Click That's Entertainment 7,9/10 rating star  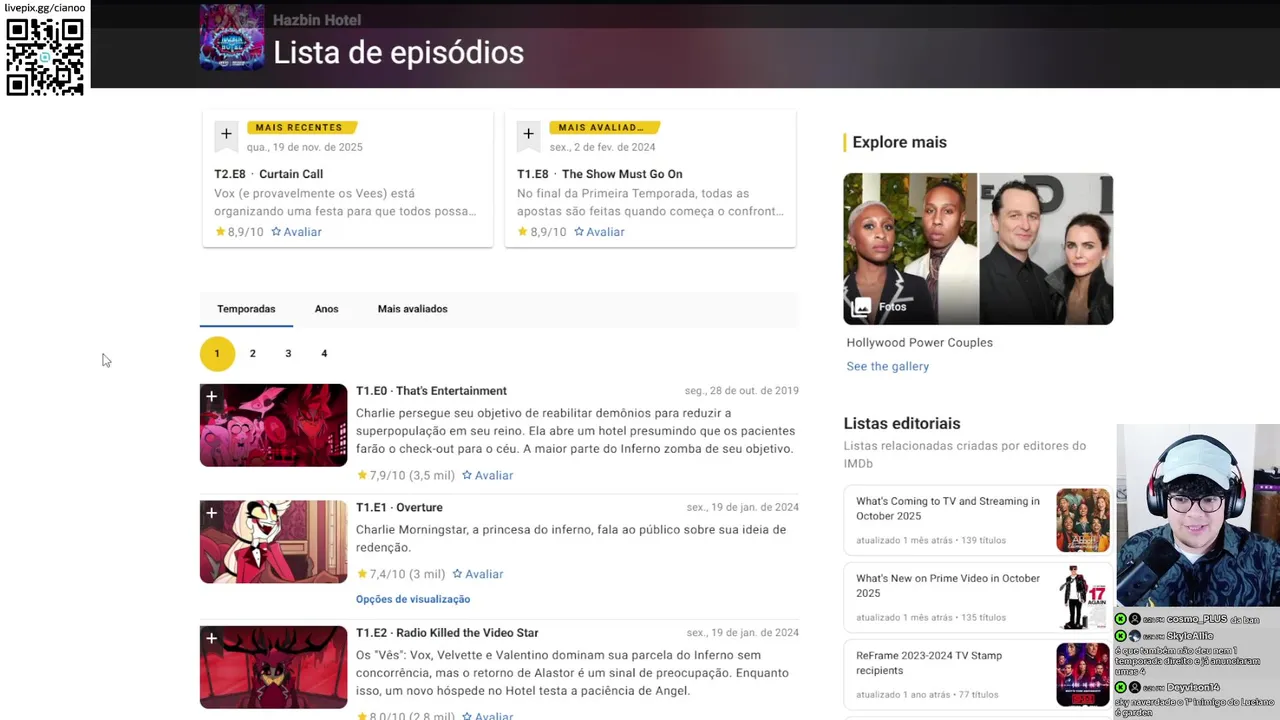362,476
